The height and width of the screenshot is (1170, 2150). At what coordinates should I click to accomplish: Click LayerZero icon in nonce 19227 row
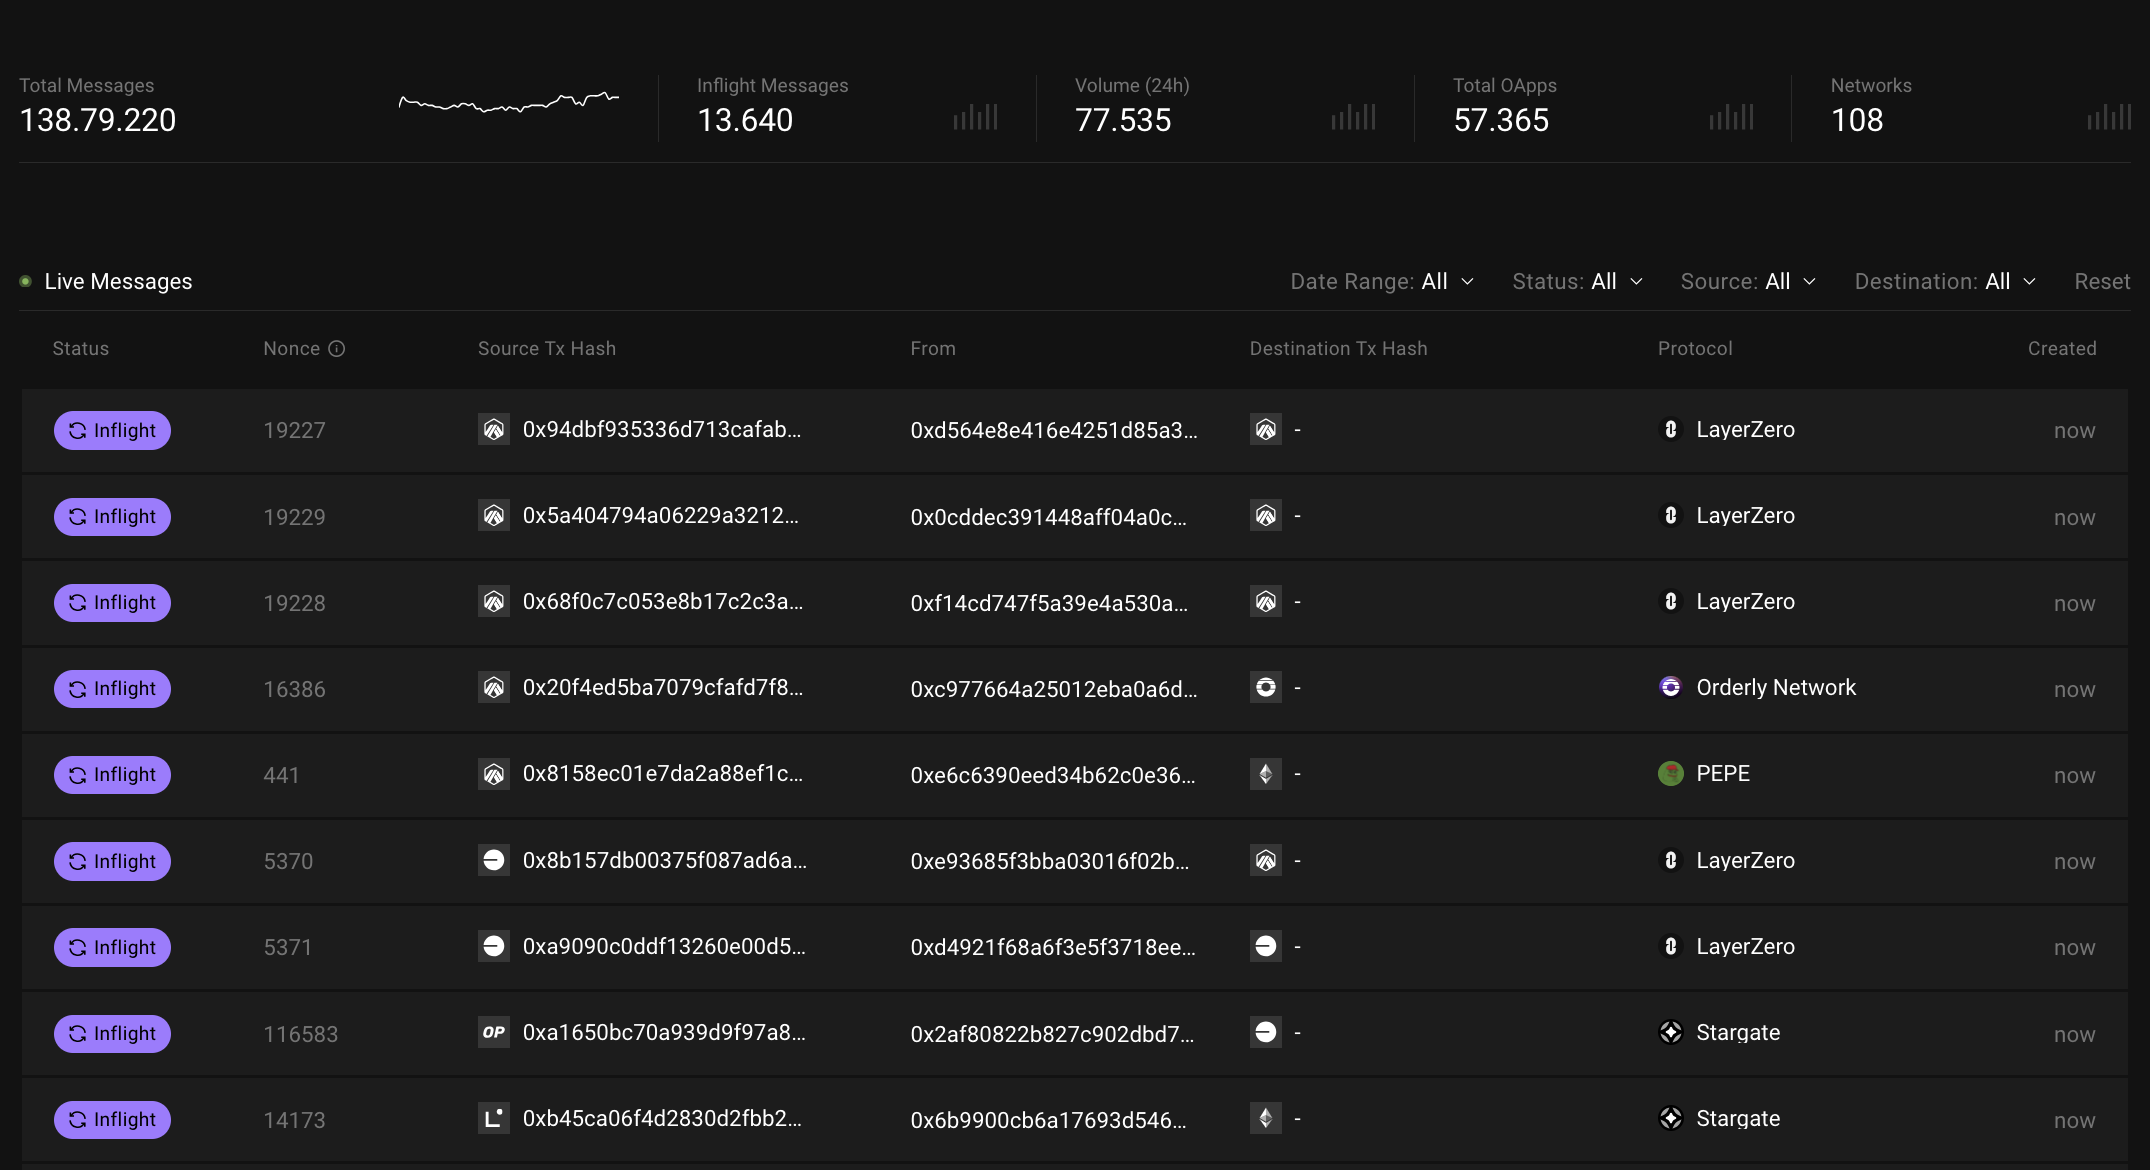click(1670, 430)
